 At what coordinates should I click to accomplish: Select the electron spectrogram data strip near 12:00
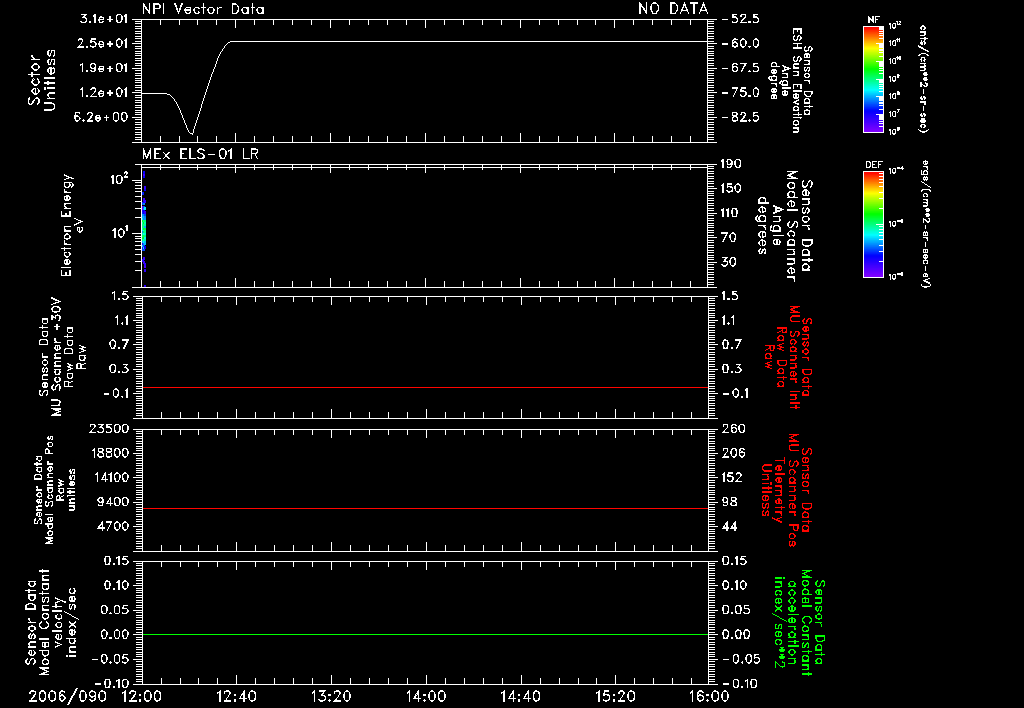(144, 227)
